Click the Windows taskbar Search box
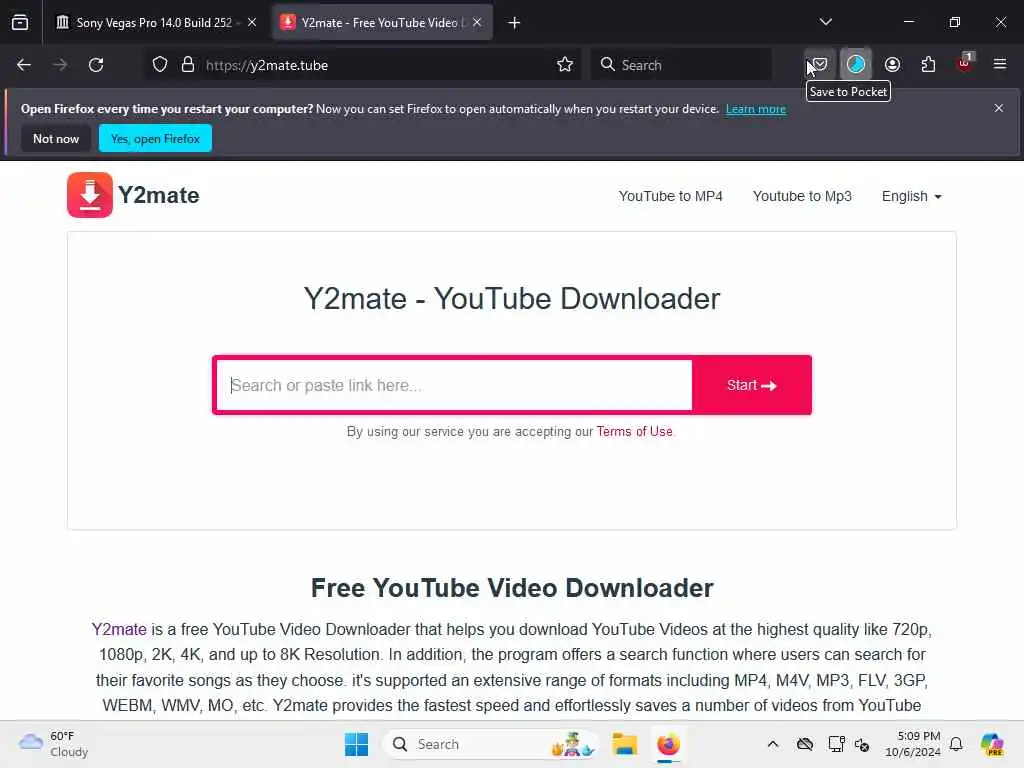This screenshot has height=768, width=1024. point(491,744)
